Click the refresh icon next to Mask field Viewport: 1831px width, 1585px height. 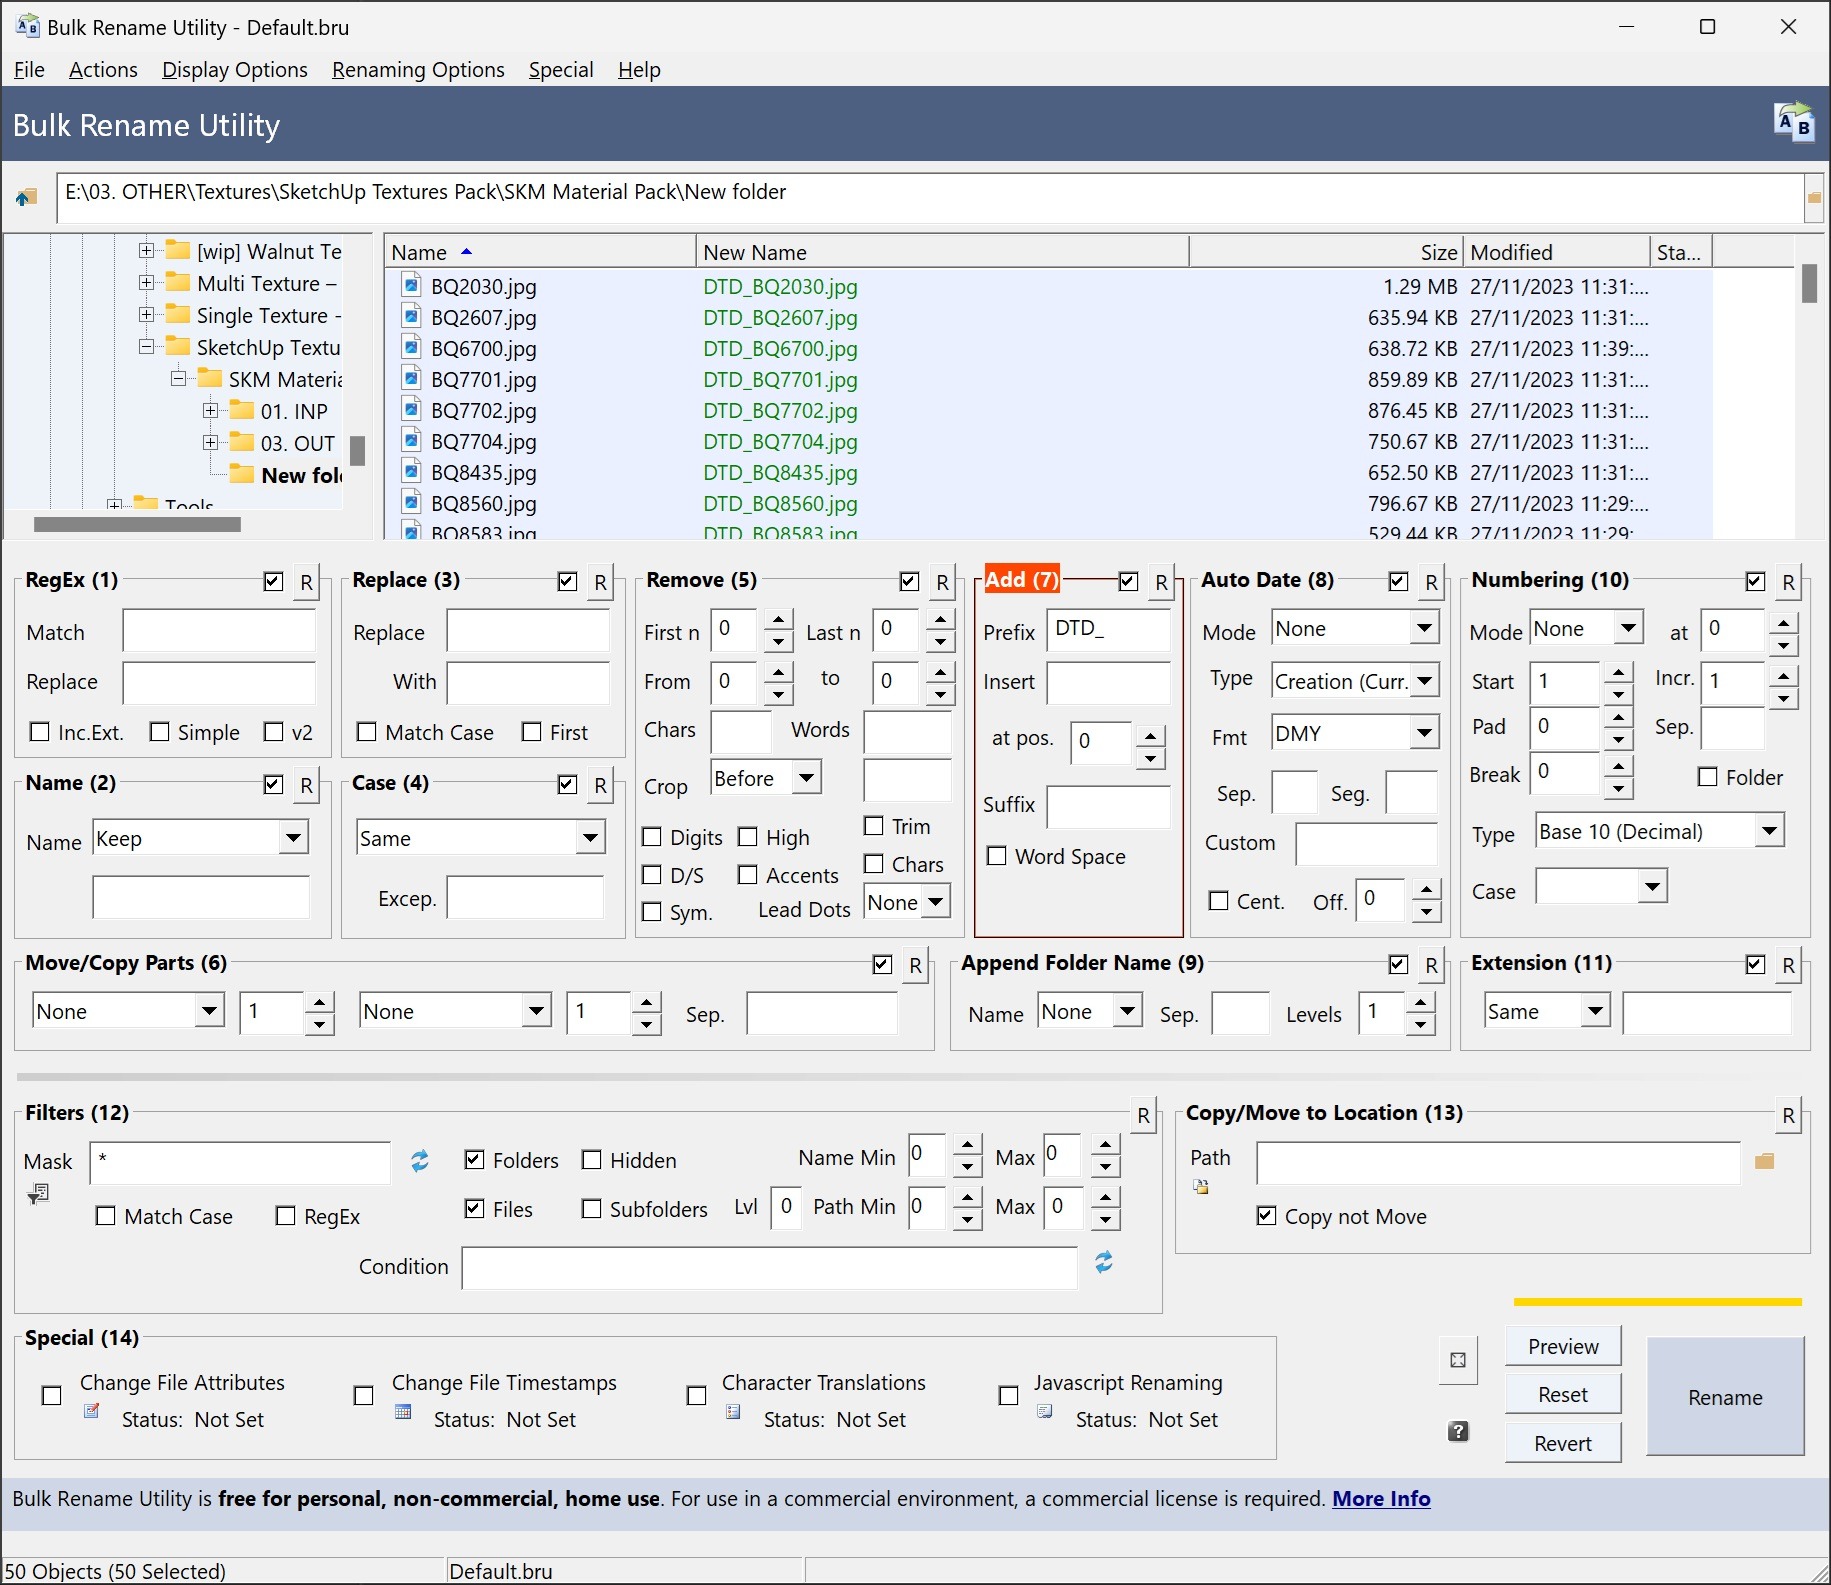point(420,1160)
